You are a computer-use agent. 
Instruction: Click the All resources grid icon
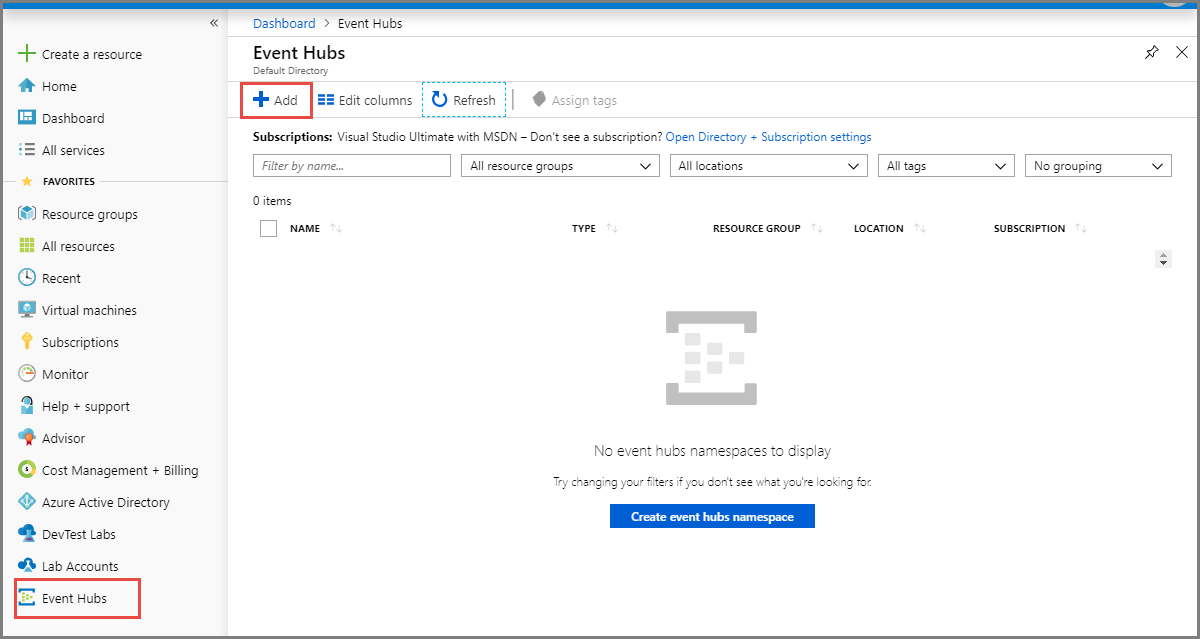click(27, 246)
